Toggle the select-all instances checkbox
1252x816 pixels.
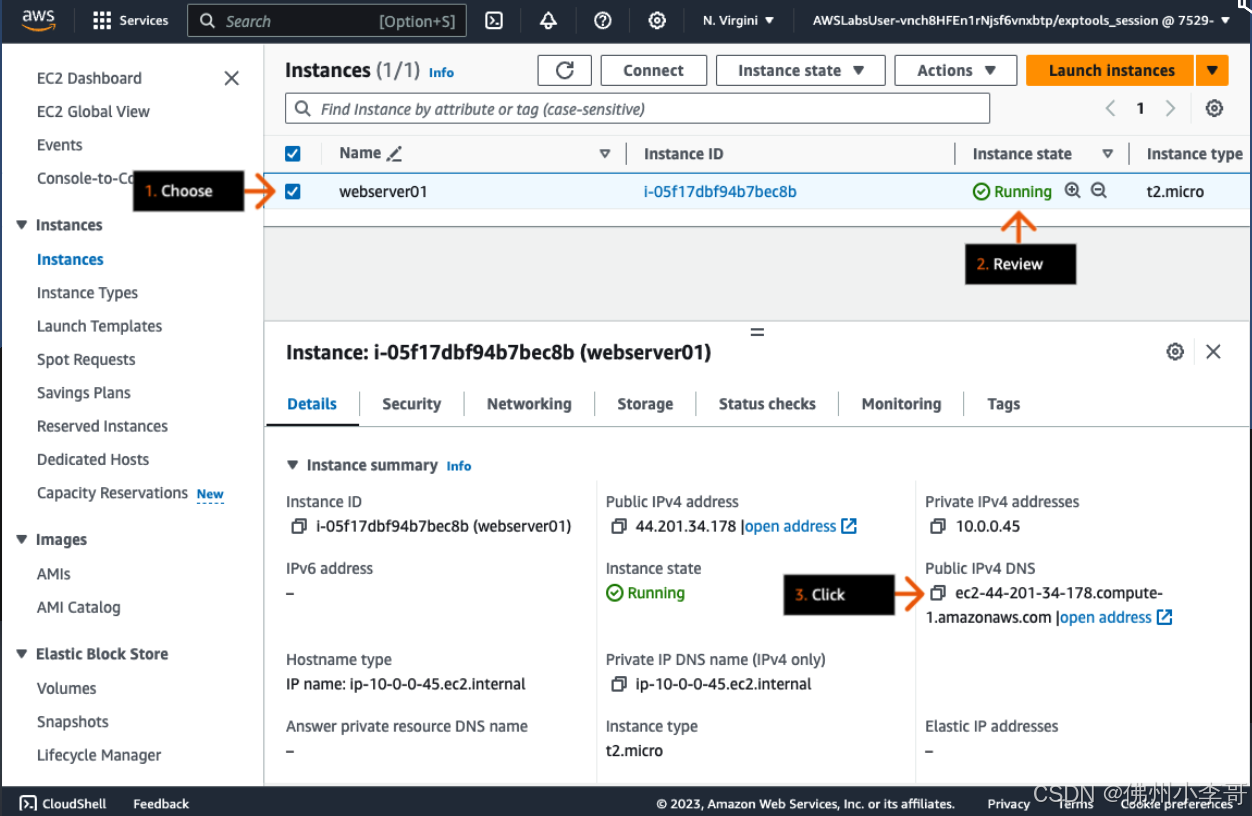293,153
